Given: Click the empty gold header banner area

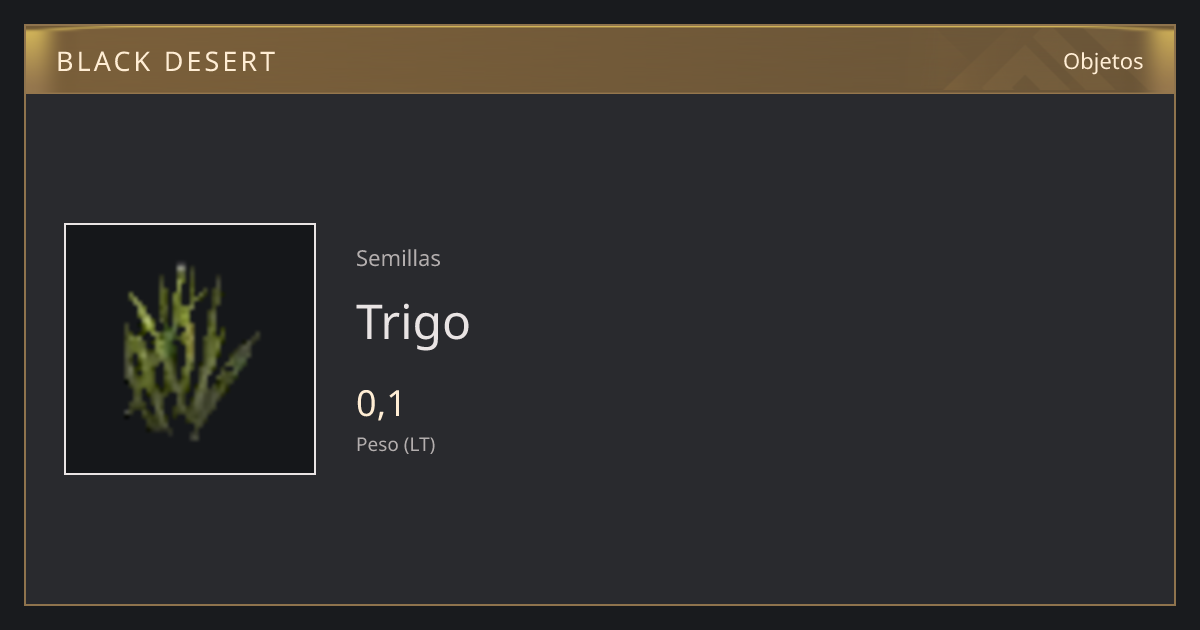Looking at the screenshot, I should pos(650,61).
